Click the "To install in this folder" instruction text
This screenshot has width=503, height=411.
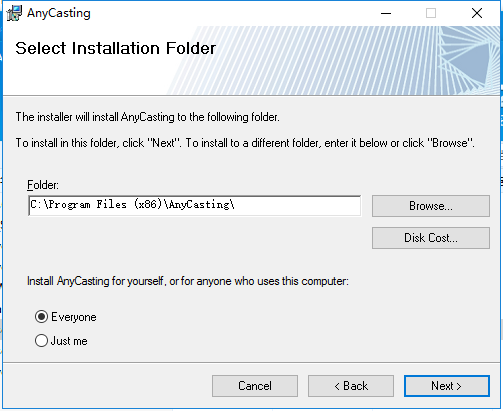(245, 143)
